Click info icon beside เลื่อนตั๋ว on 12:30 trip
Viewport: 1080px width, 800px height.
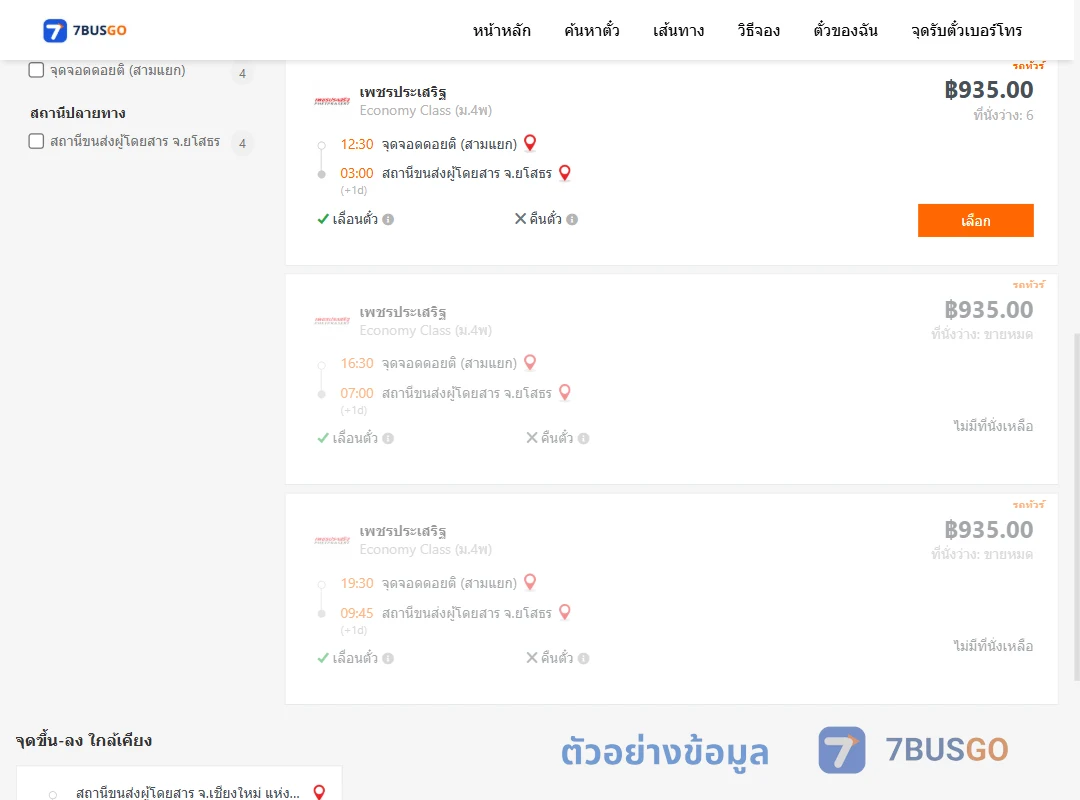[x=388, y=219]
